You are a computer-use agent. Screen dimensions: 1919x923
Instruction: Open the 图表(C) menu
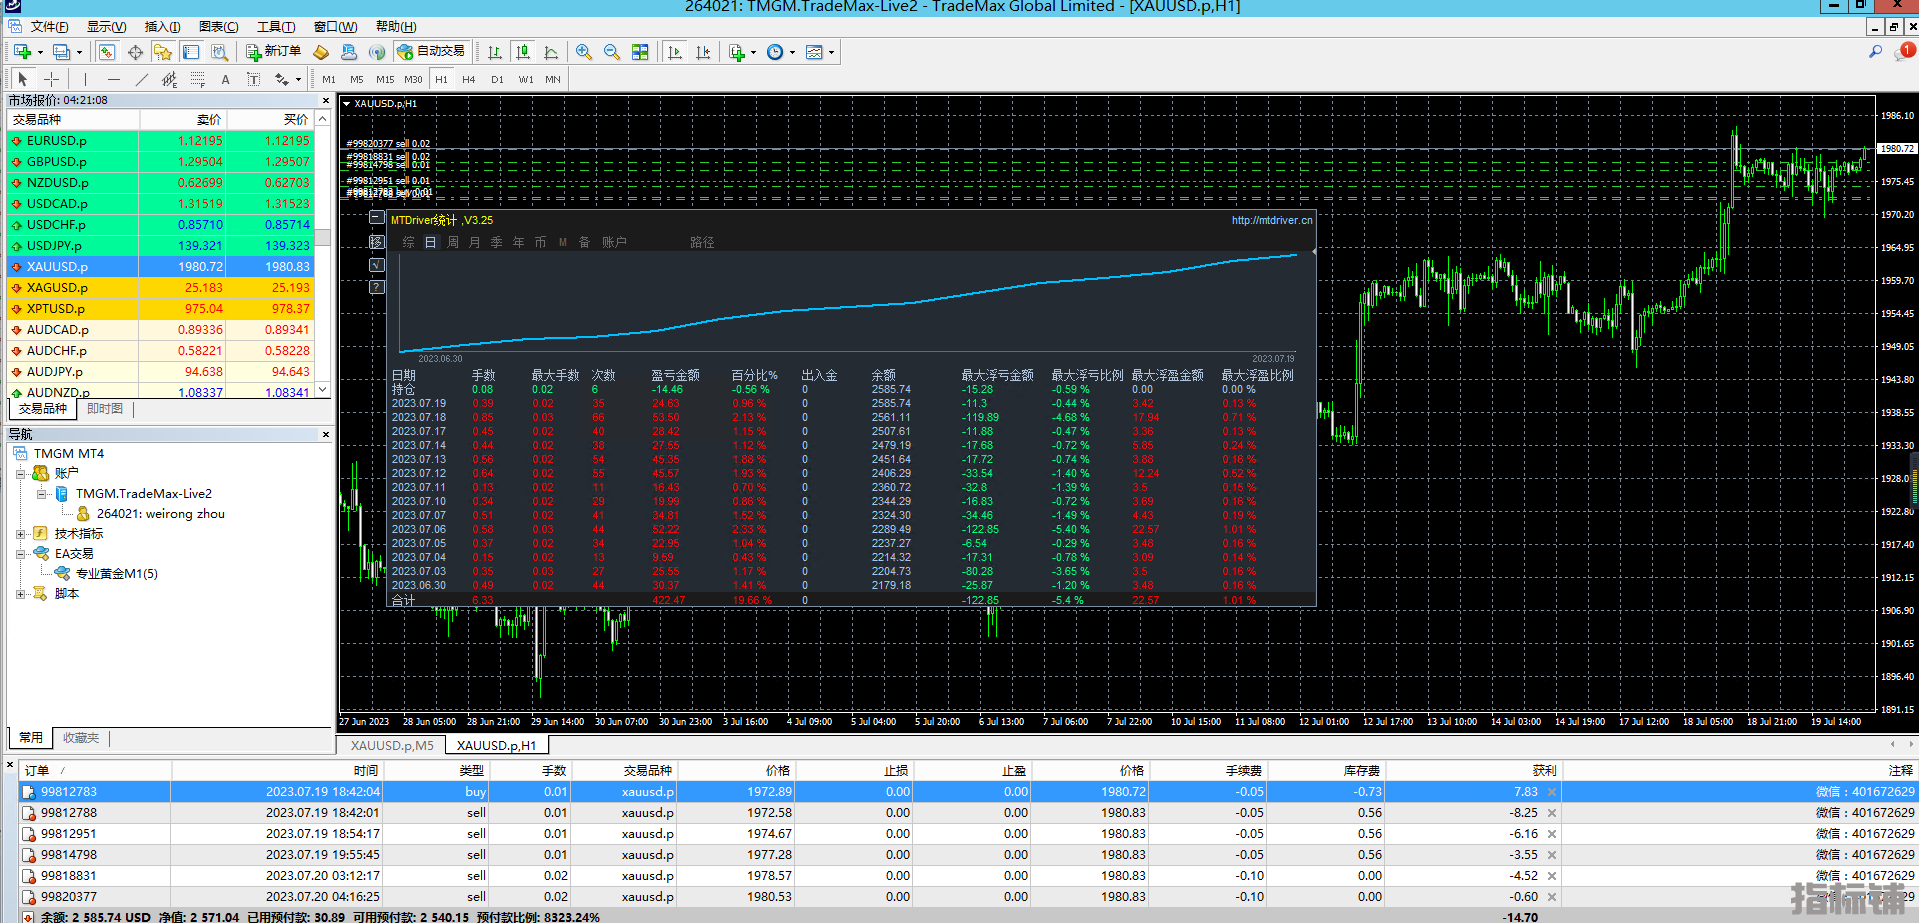click(218, 27)
